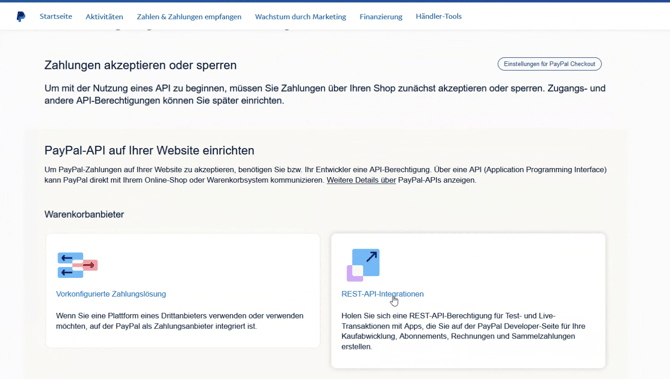Open the Vorkonfigurierte Zahlungslösung link

coord(111,294)
